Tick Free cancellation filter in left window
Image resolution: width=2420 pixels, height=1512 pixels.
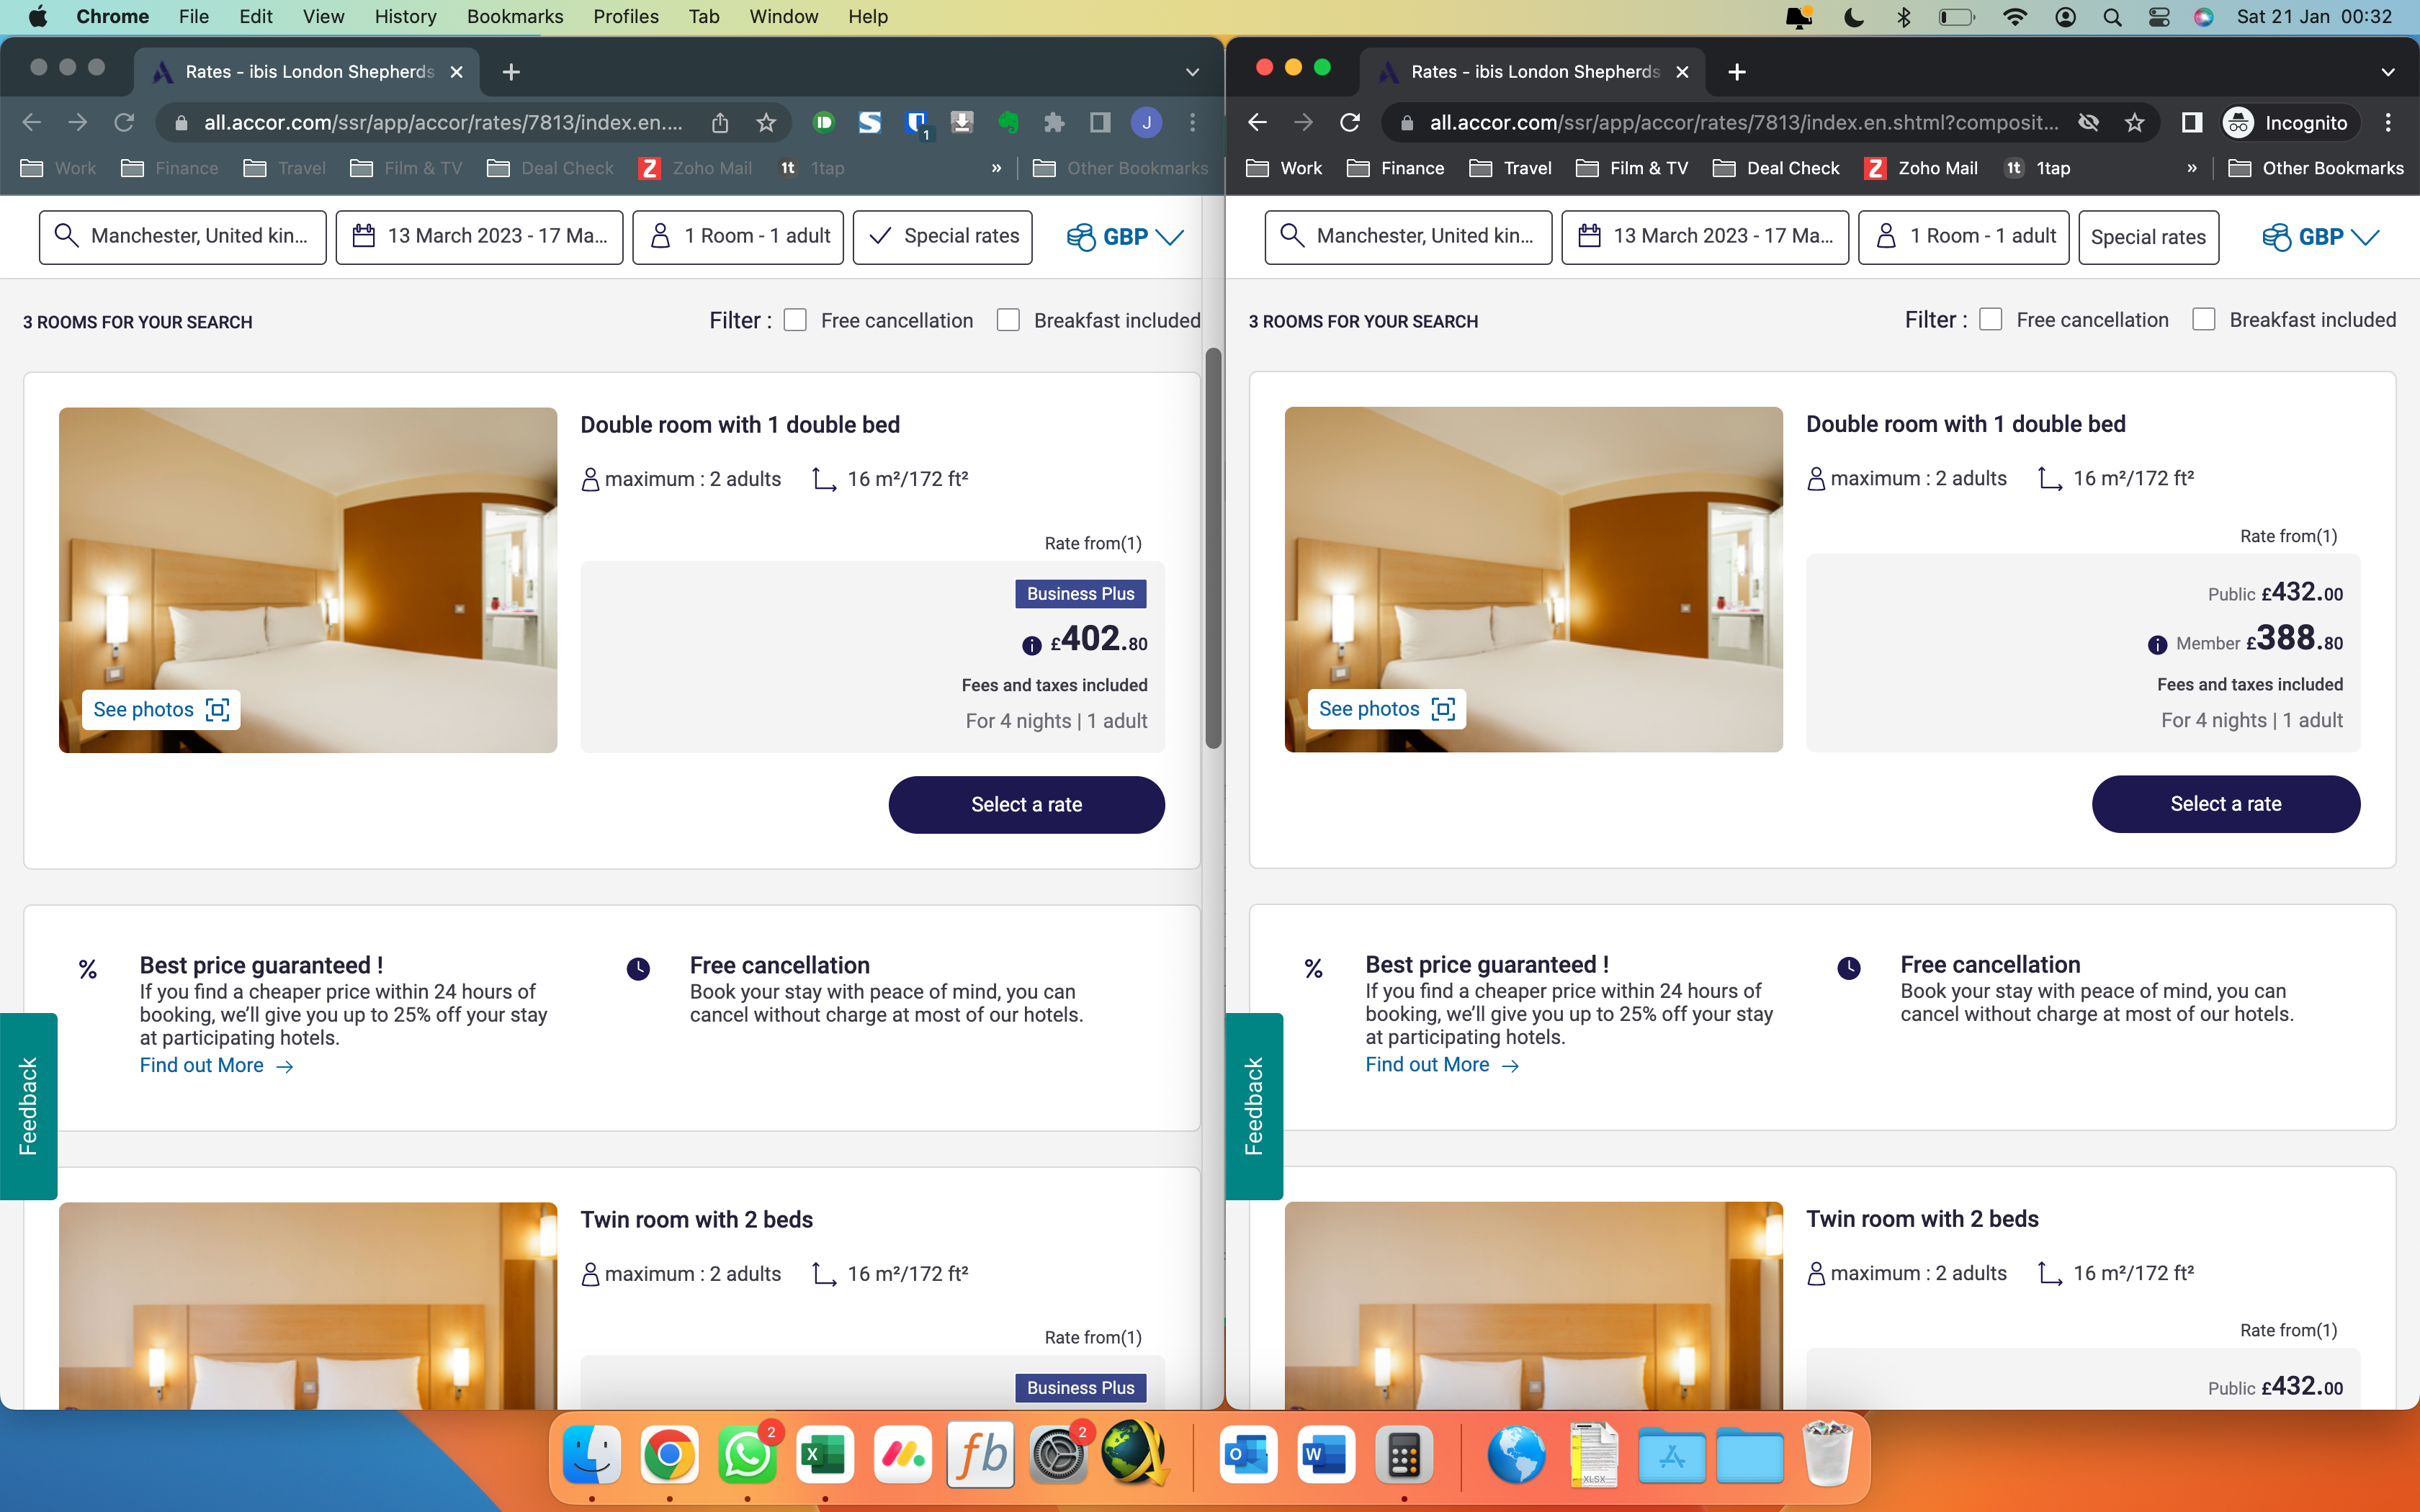coord(795,320)
